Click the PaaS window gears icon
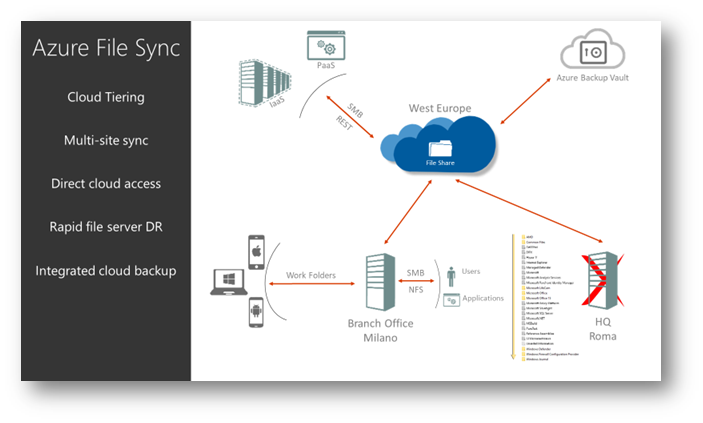703x423 pixels. pyautogui.click(x=326, y=45)
